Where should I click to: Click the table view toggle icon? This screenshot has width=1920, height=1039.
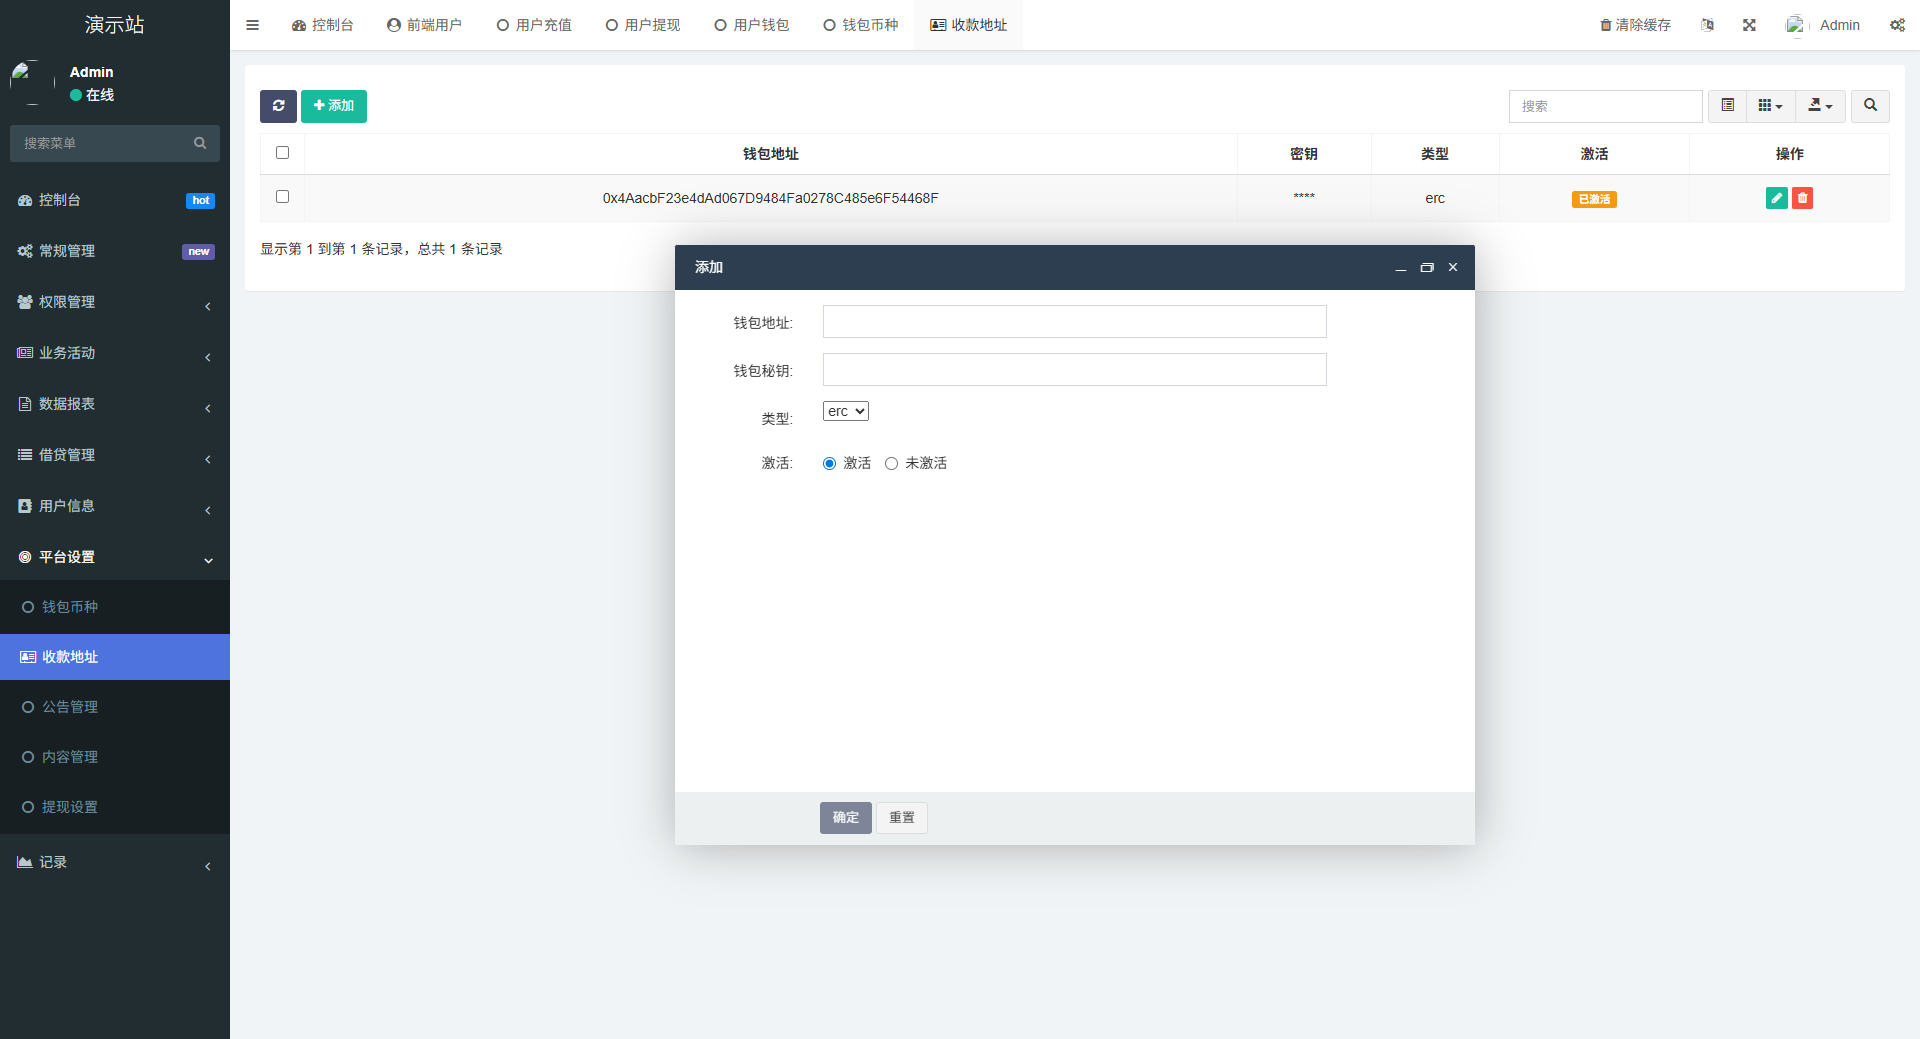pos(1726,106)
